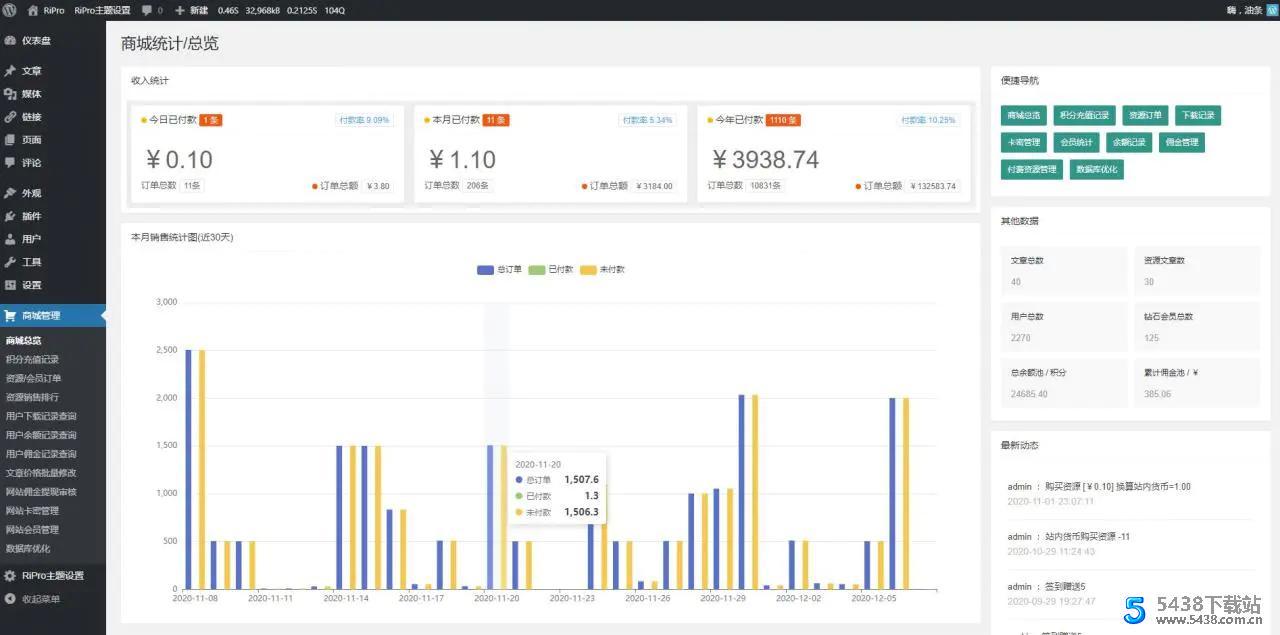Open 媒体 media library in sidebar
Screen dimensions: 1280x635
[x=31, y=94]
